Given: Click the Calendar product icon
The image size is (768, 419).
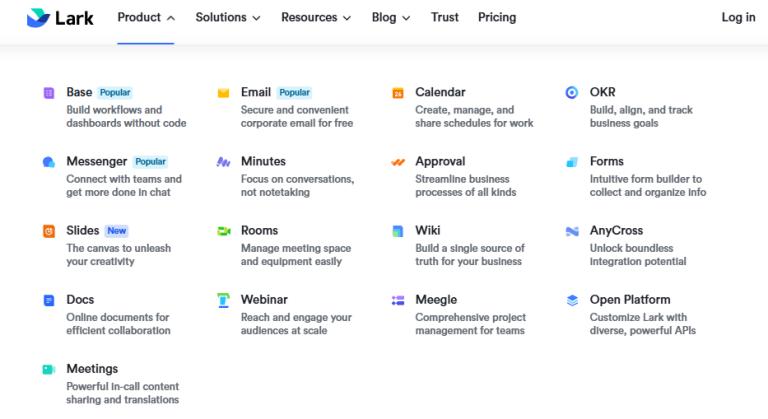Looking at the screenshot, I should pos(398,93).
